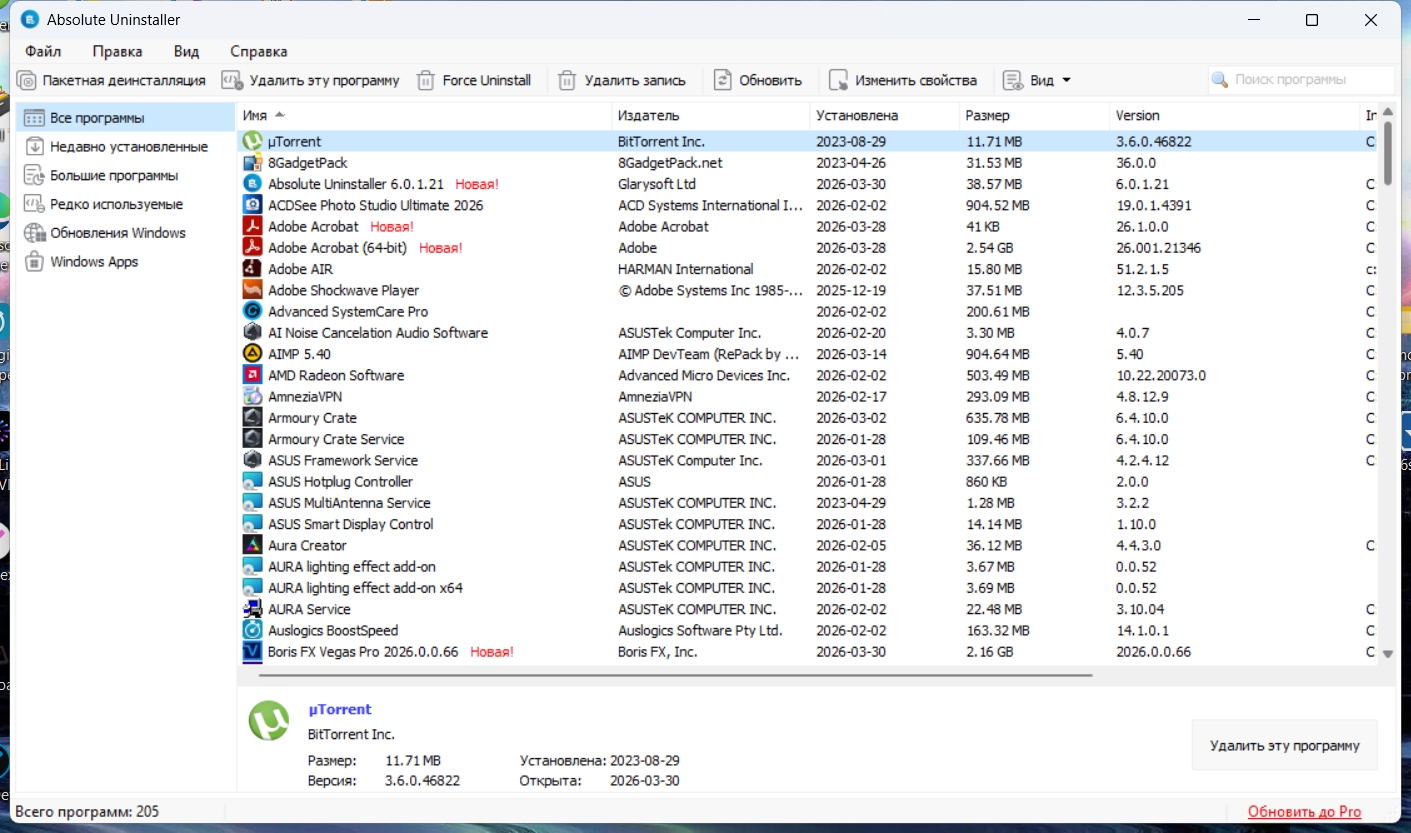Click the 635.78 MB size cell
The width and height of the screenshot is (1411, 833).
coord(997,418)
